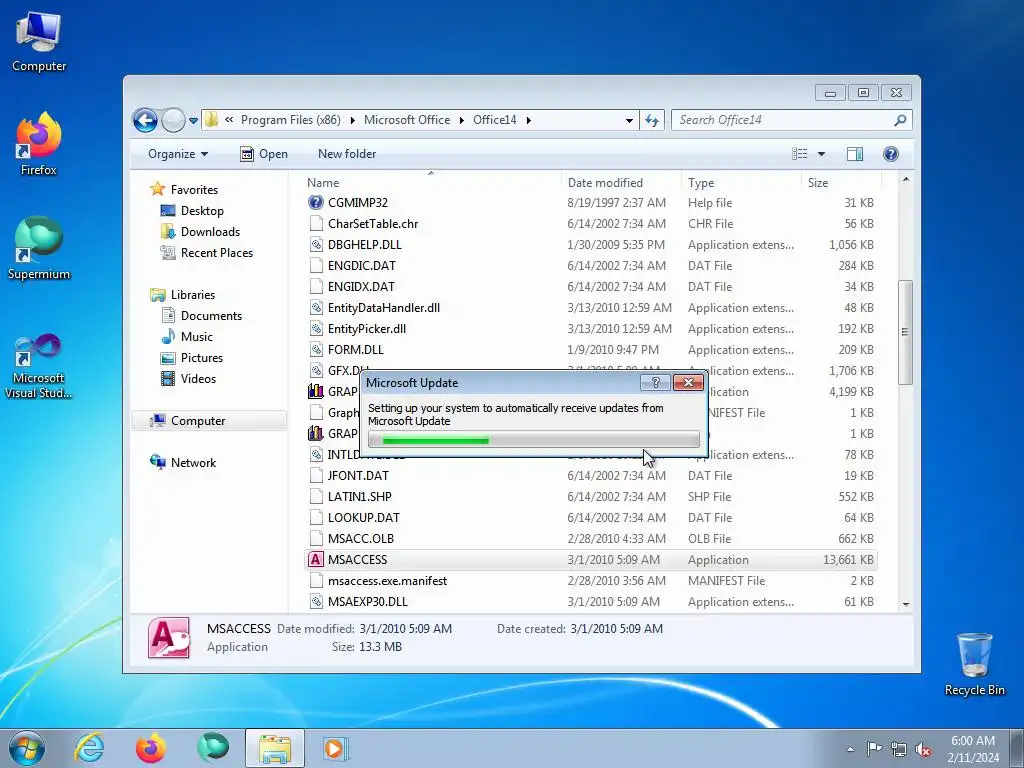The width and height of the screenshot is (1024, 768).
Task: Click the search magnifier icon
Action: 900,120
